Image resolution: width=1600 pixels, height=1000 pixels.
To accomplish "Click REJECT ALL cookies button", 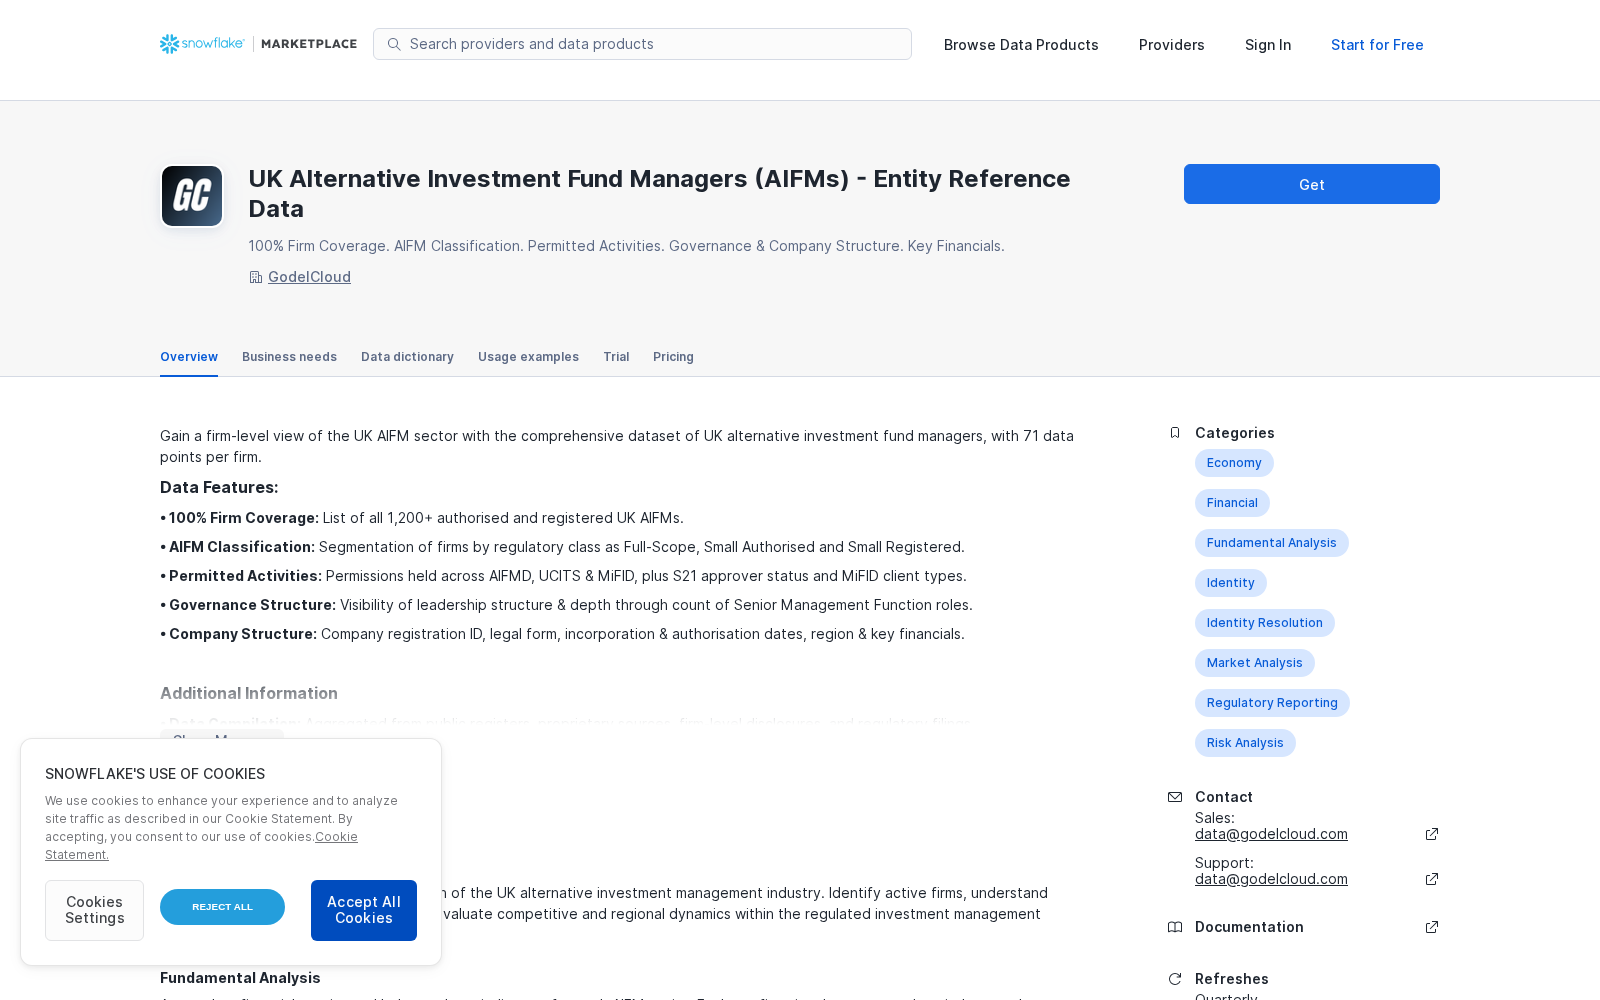I will click(222, 907).
